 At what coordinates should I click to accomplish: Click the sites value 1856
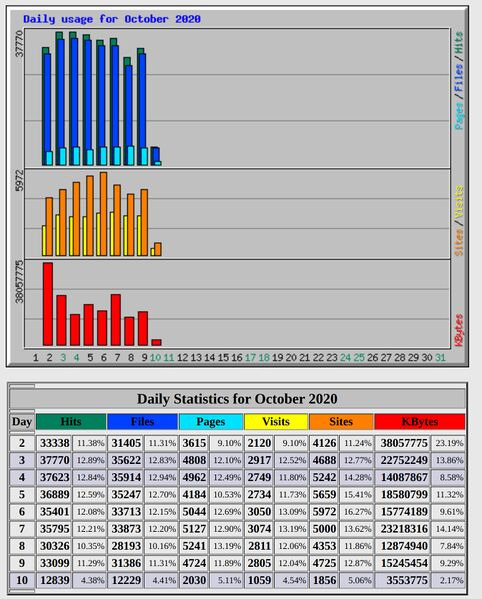click(x=324, y=580)
